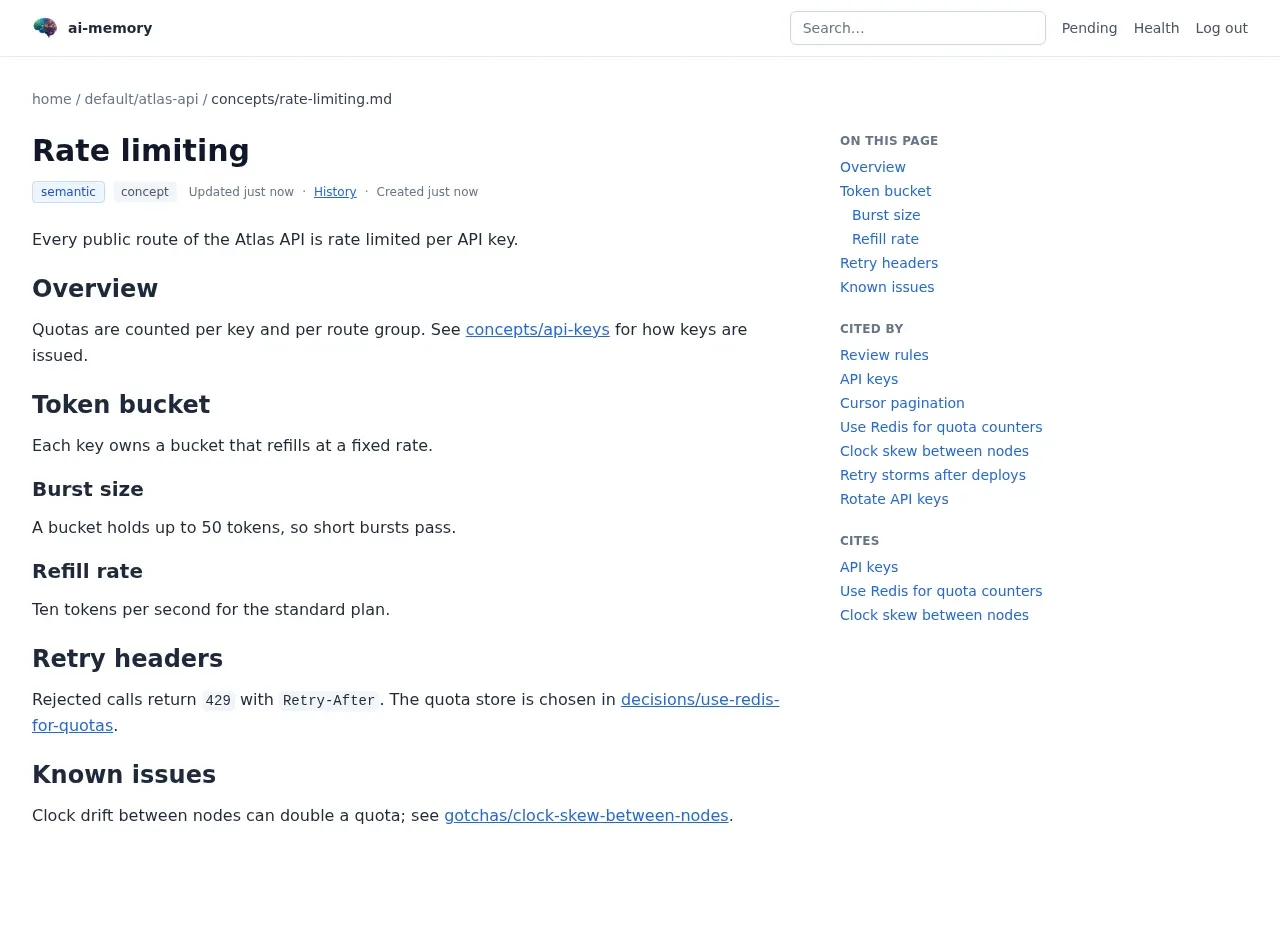Open Review rules under Cited By
Viewport: 1280px width, 926px height.
tap(884, 355)
